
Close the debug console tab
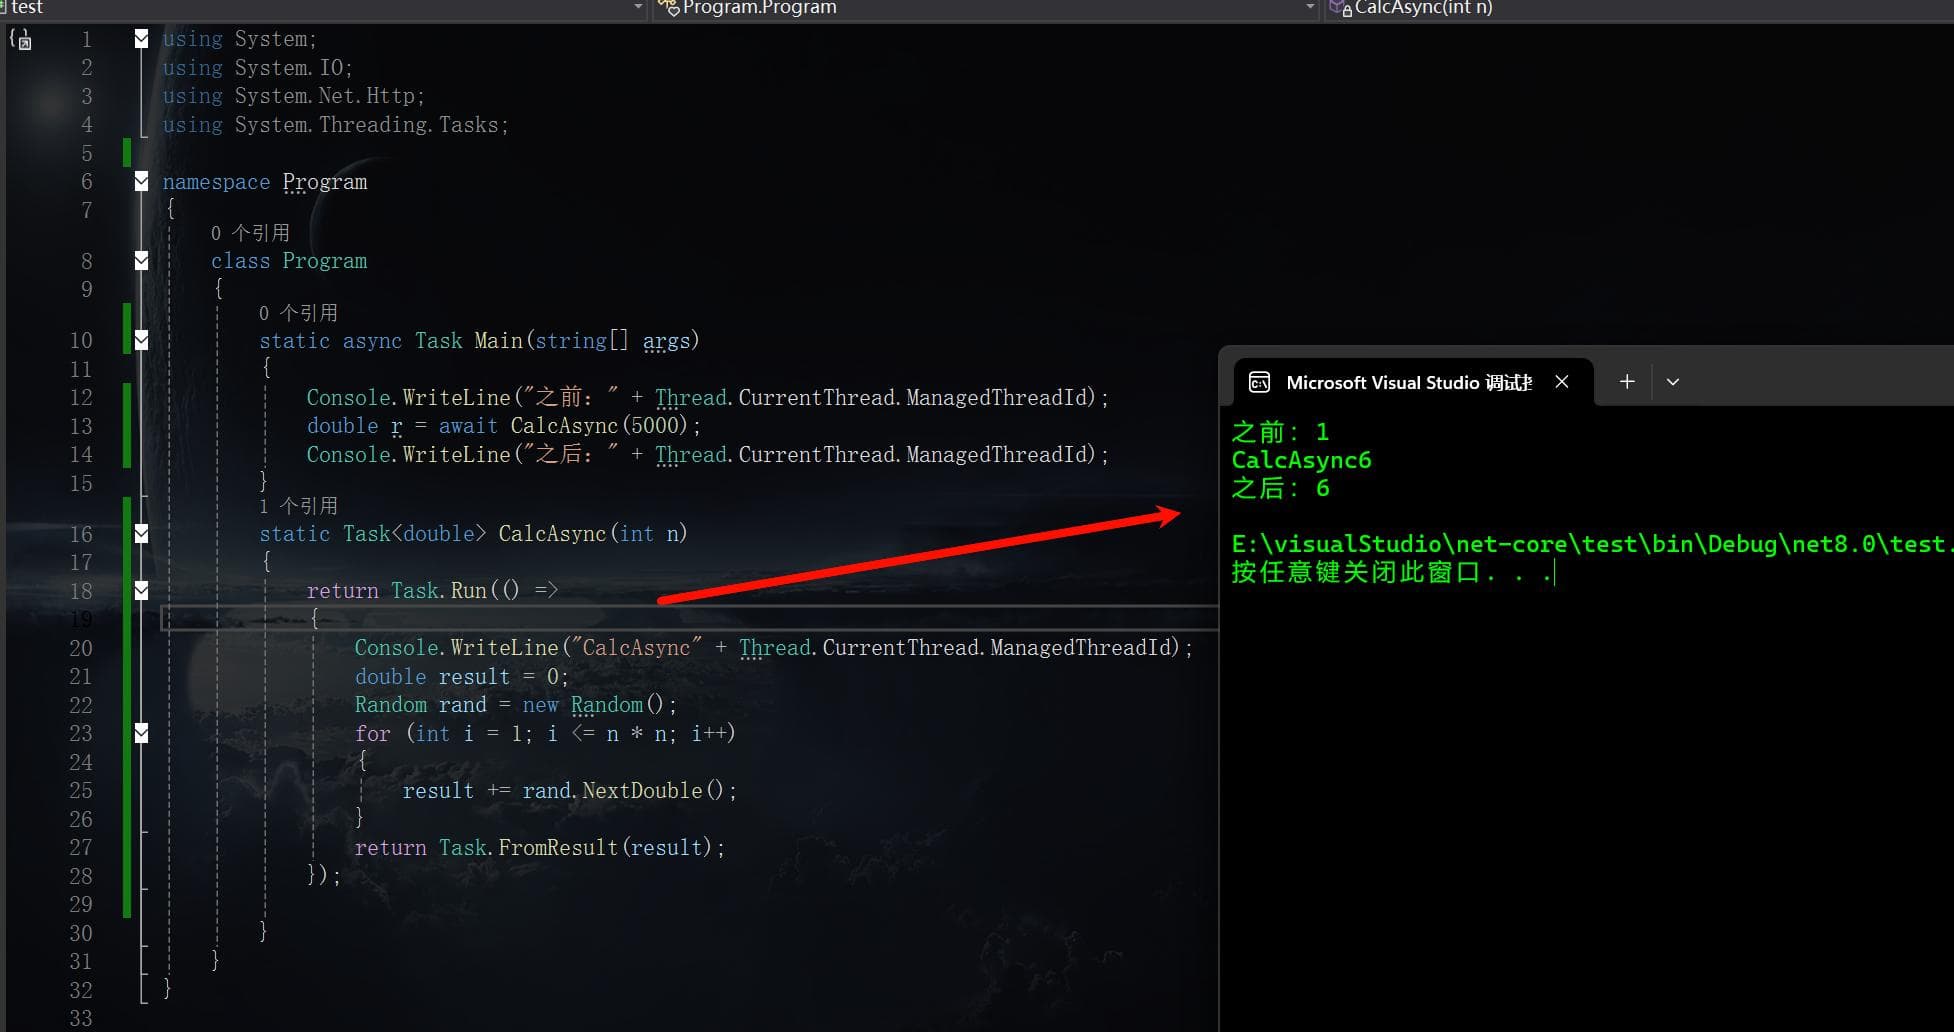click(x=1562, y=382)
